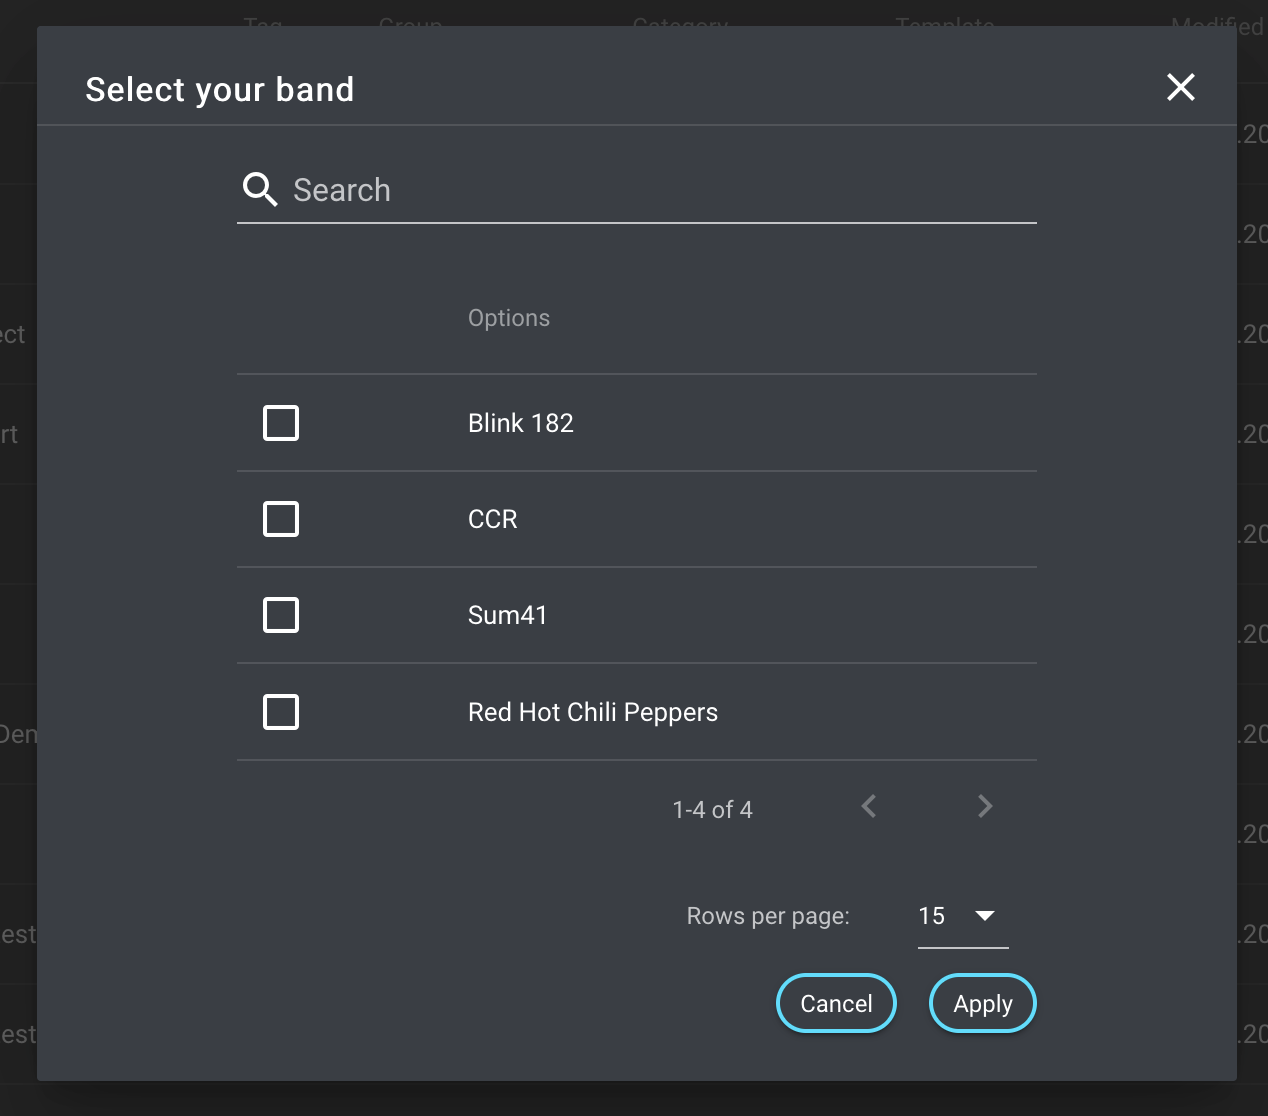Screen dimensions: 1268x1116
Task: Click the Blink 182 row label
Action: point(521,423)
